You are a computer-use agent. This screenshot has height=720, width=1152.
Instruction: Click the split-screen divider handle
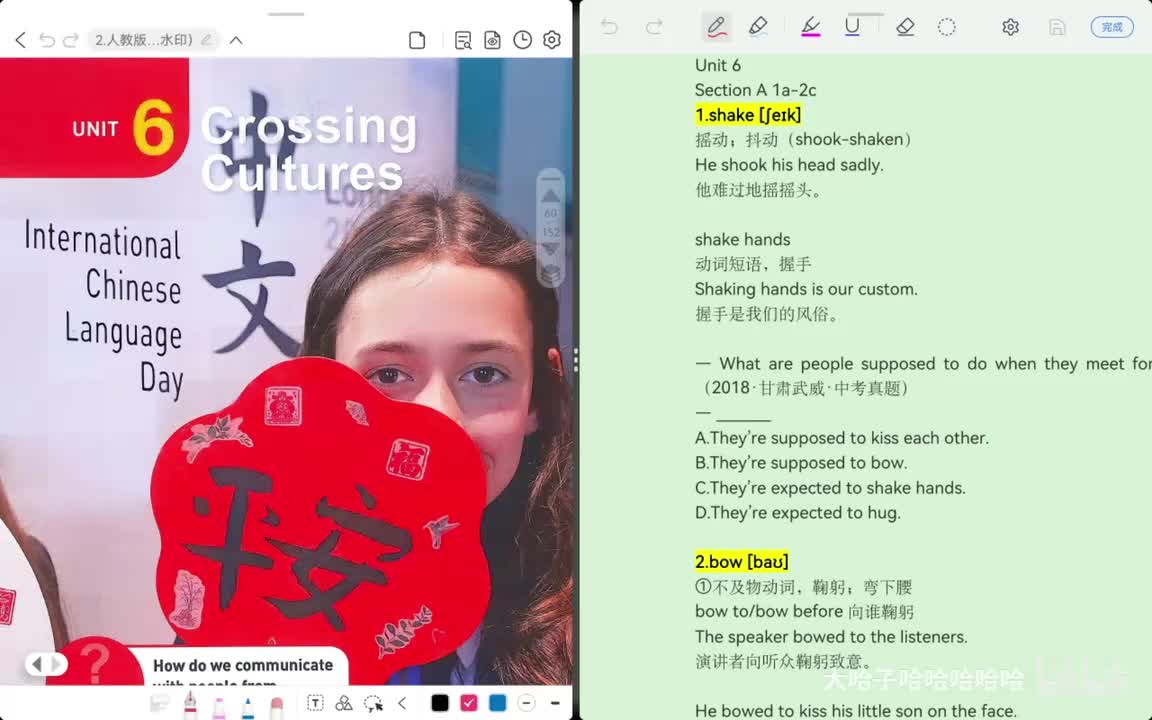[x=575, y=360]
